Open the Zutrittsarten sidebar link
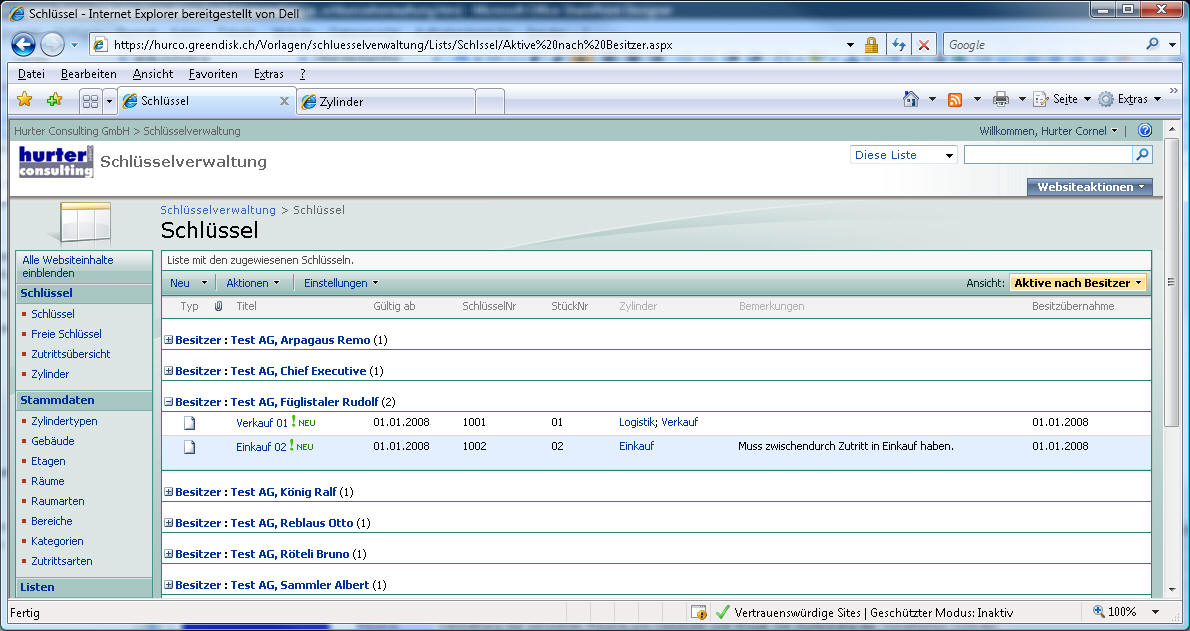This screenshot has height=631, width=1190. coord(61,561)
